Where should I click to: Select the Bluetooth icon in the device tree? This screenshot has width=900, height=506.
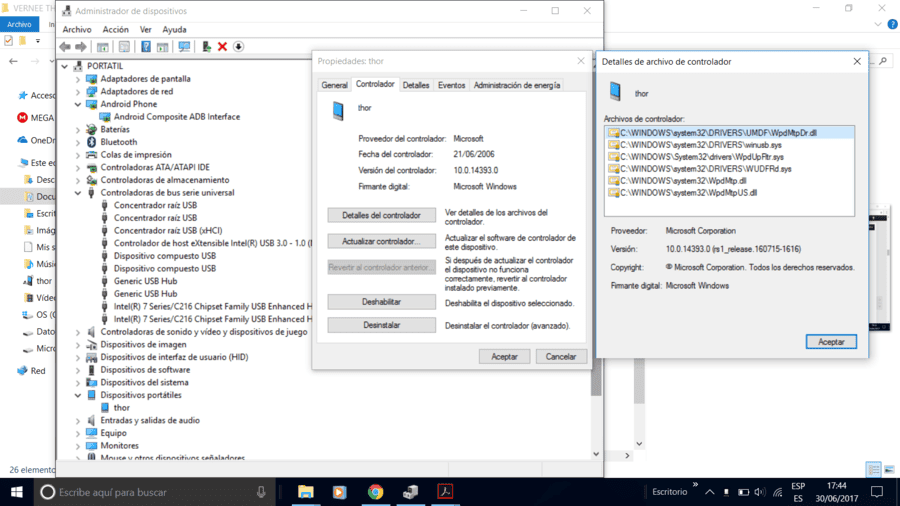[x=91, y=142]
